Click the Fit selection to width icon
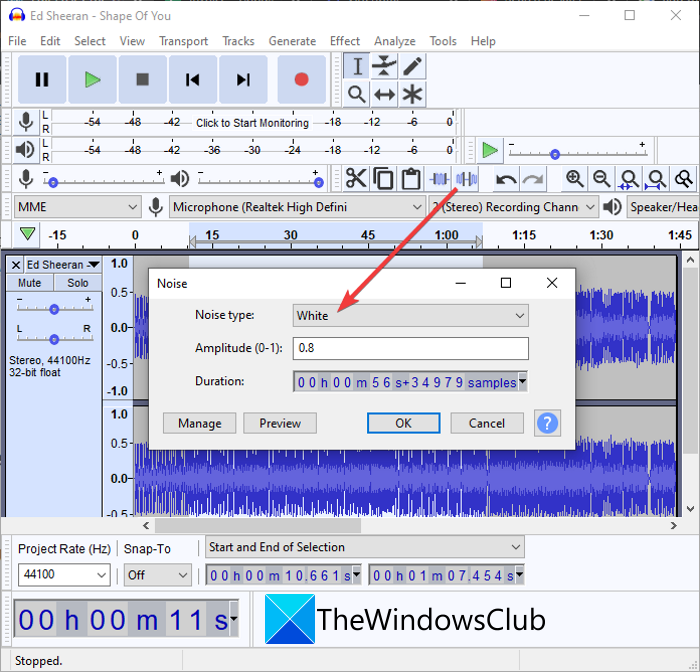700x672 pixels. coord(629,179)
